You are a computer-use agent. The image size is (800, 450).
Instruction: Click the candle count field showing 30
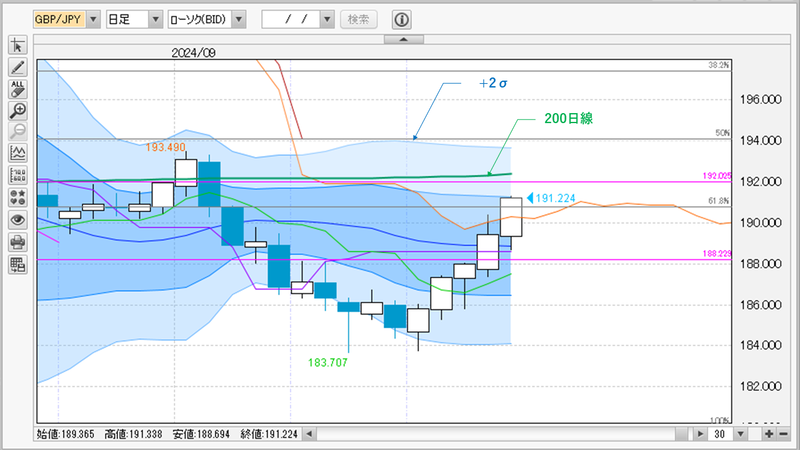pyautogui.click(x=720, y=434)
